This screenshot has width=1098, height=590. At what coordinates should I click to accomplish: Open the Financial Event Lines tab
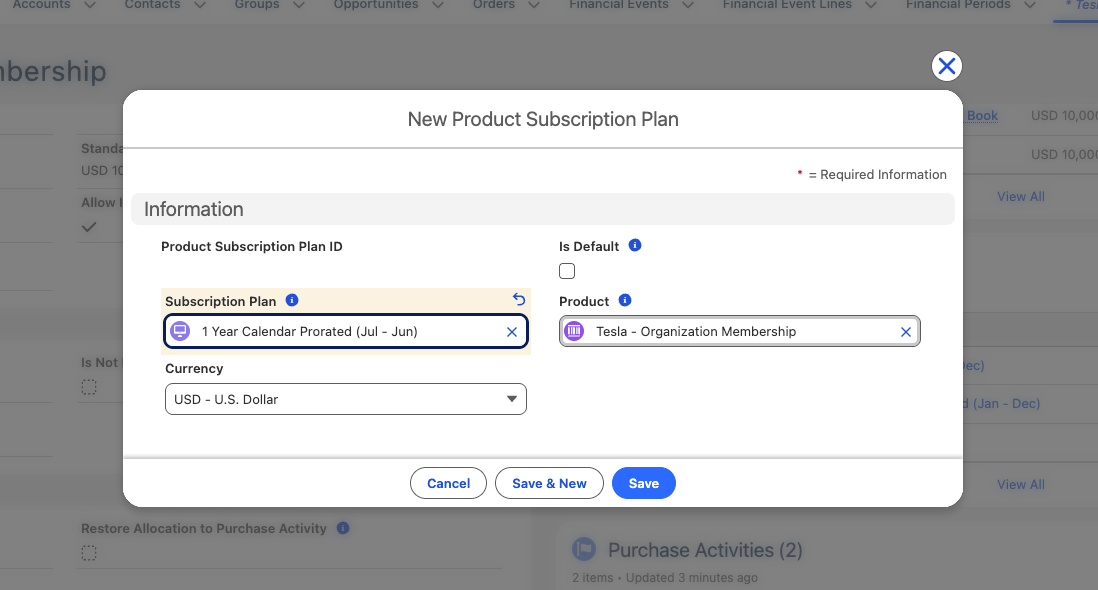787,5
